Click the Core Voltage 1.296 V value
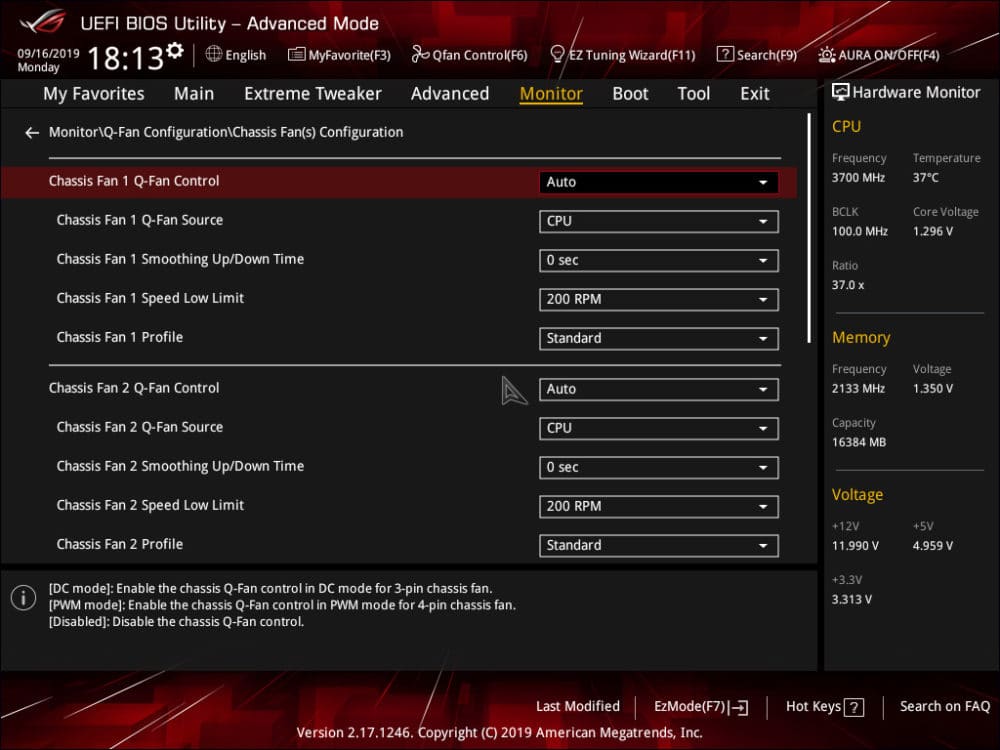Viewport: 1000px width, 750px height. [x=932, y=232]
